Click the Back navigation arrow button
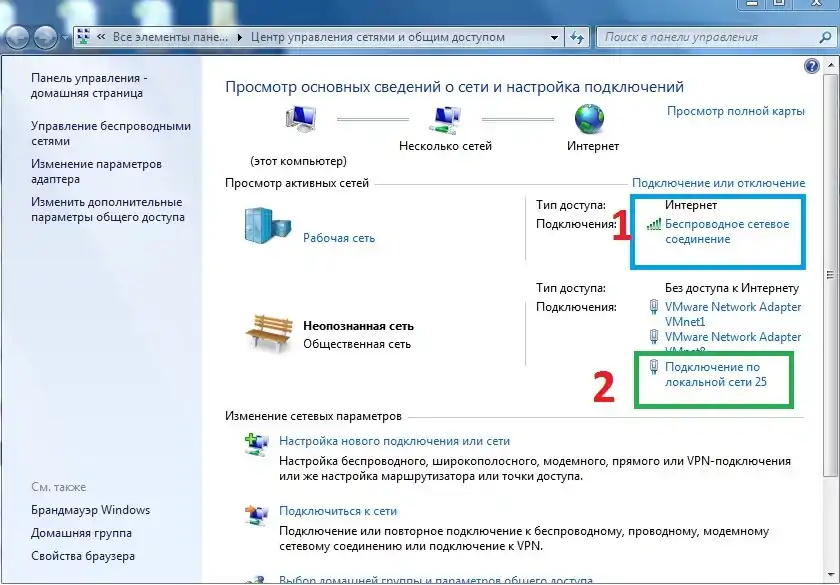The image size is (840, 585). 17,38
